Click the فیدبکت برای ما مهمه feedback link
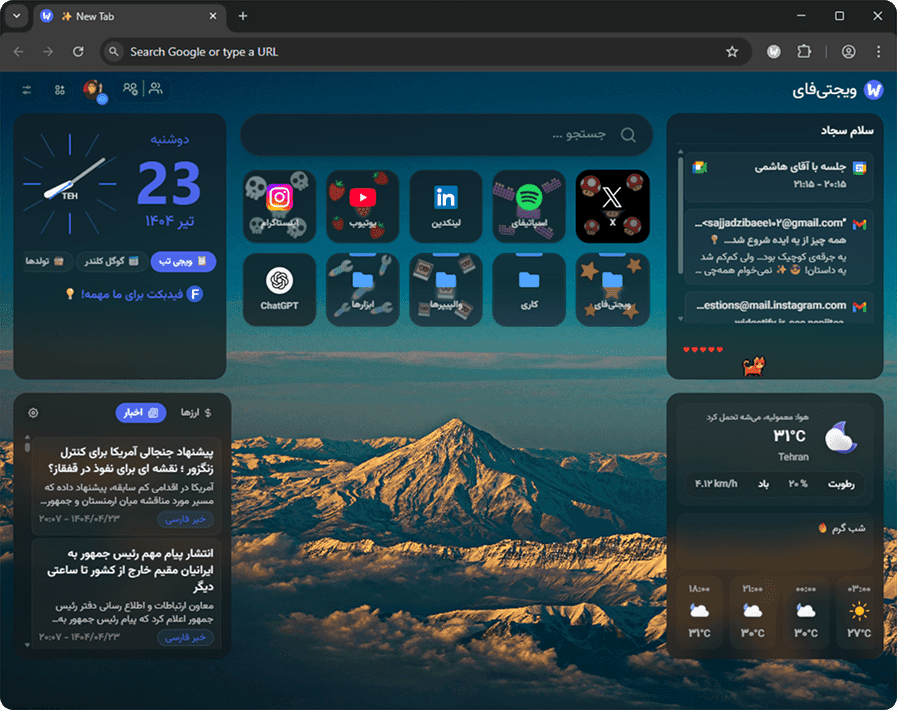 [x=134, y=294]
